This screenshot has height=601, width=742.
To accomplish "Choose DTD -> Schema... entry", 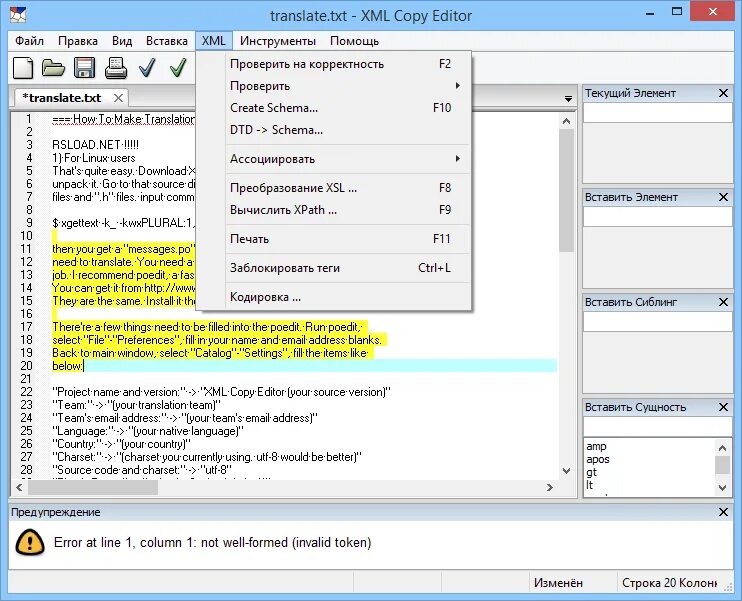I will pos(349,130).
